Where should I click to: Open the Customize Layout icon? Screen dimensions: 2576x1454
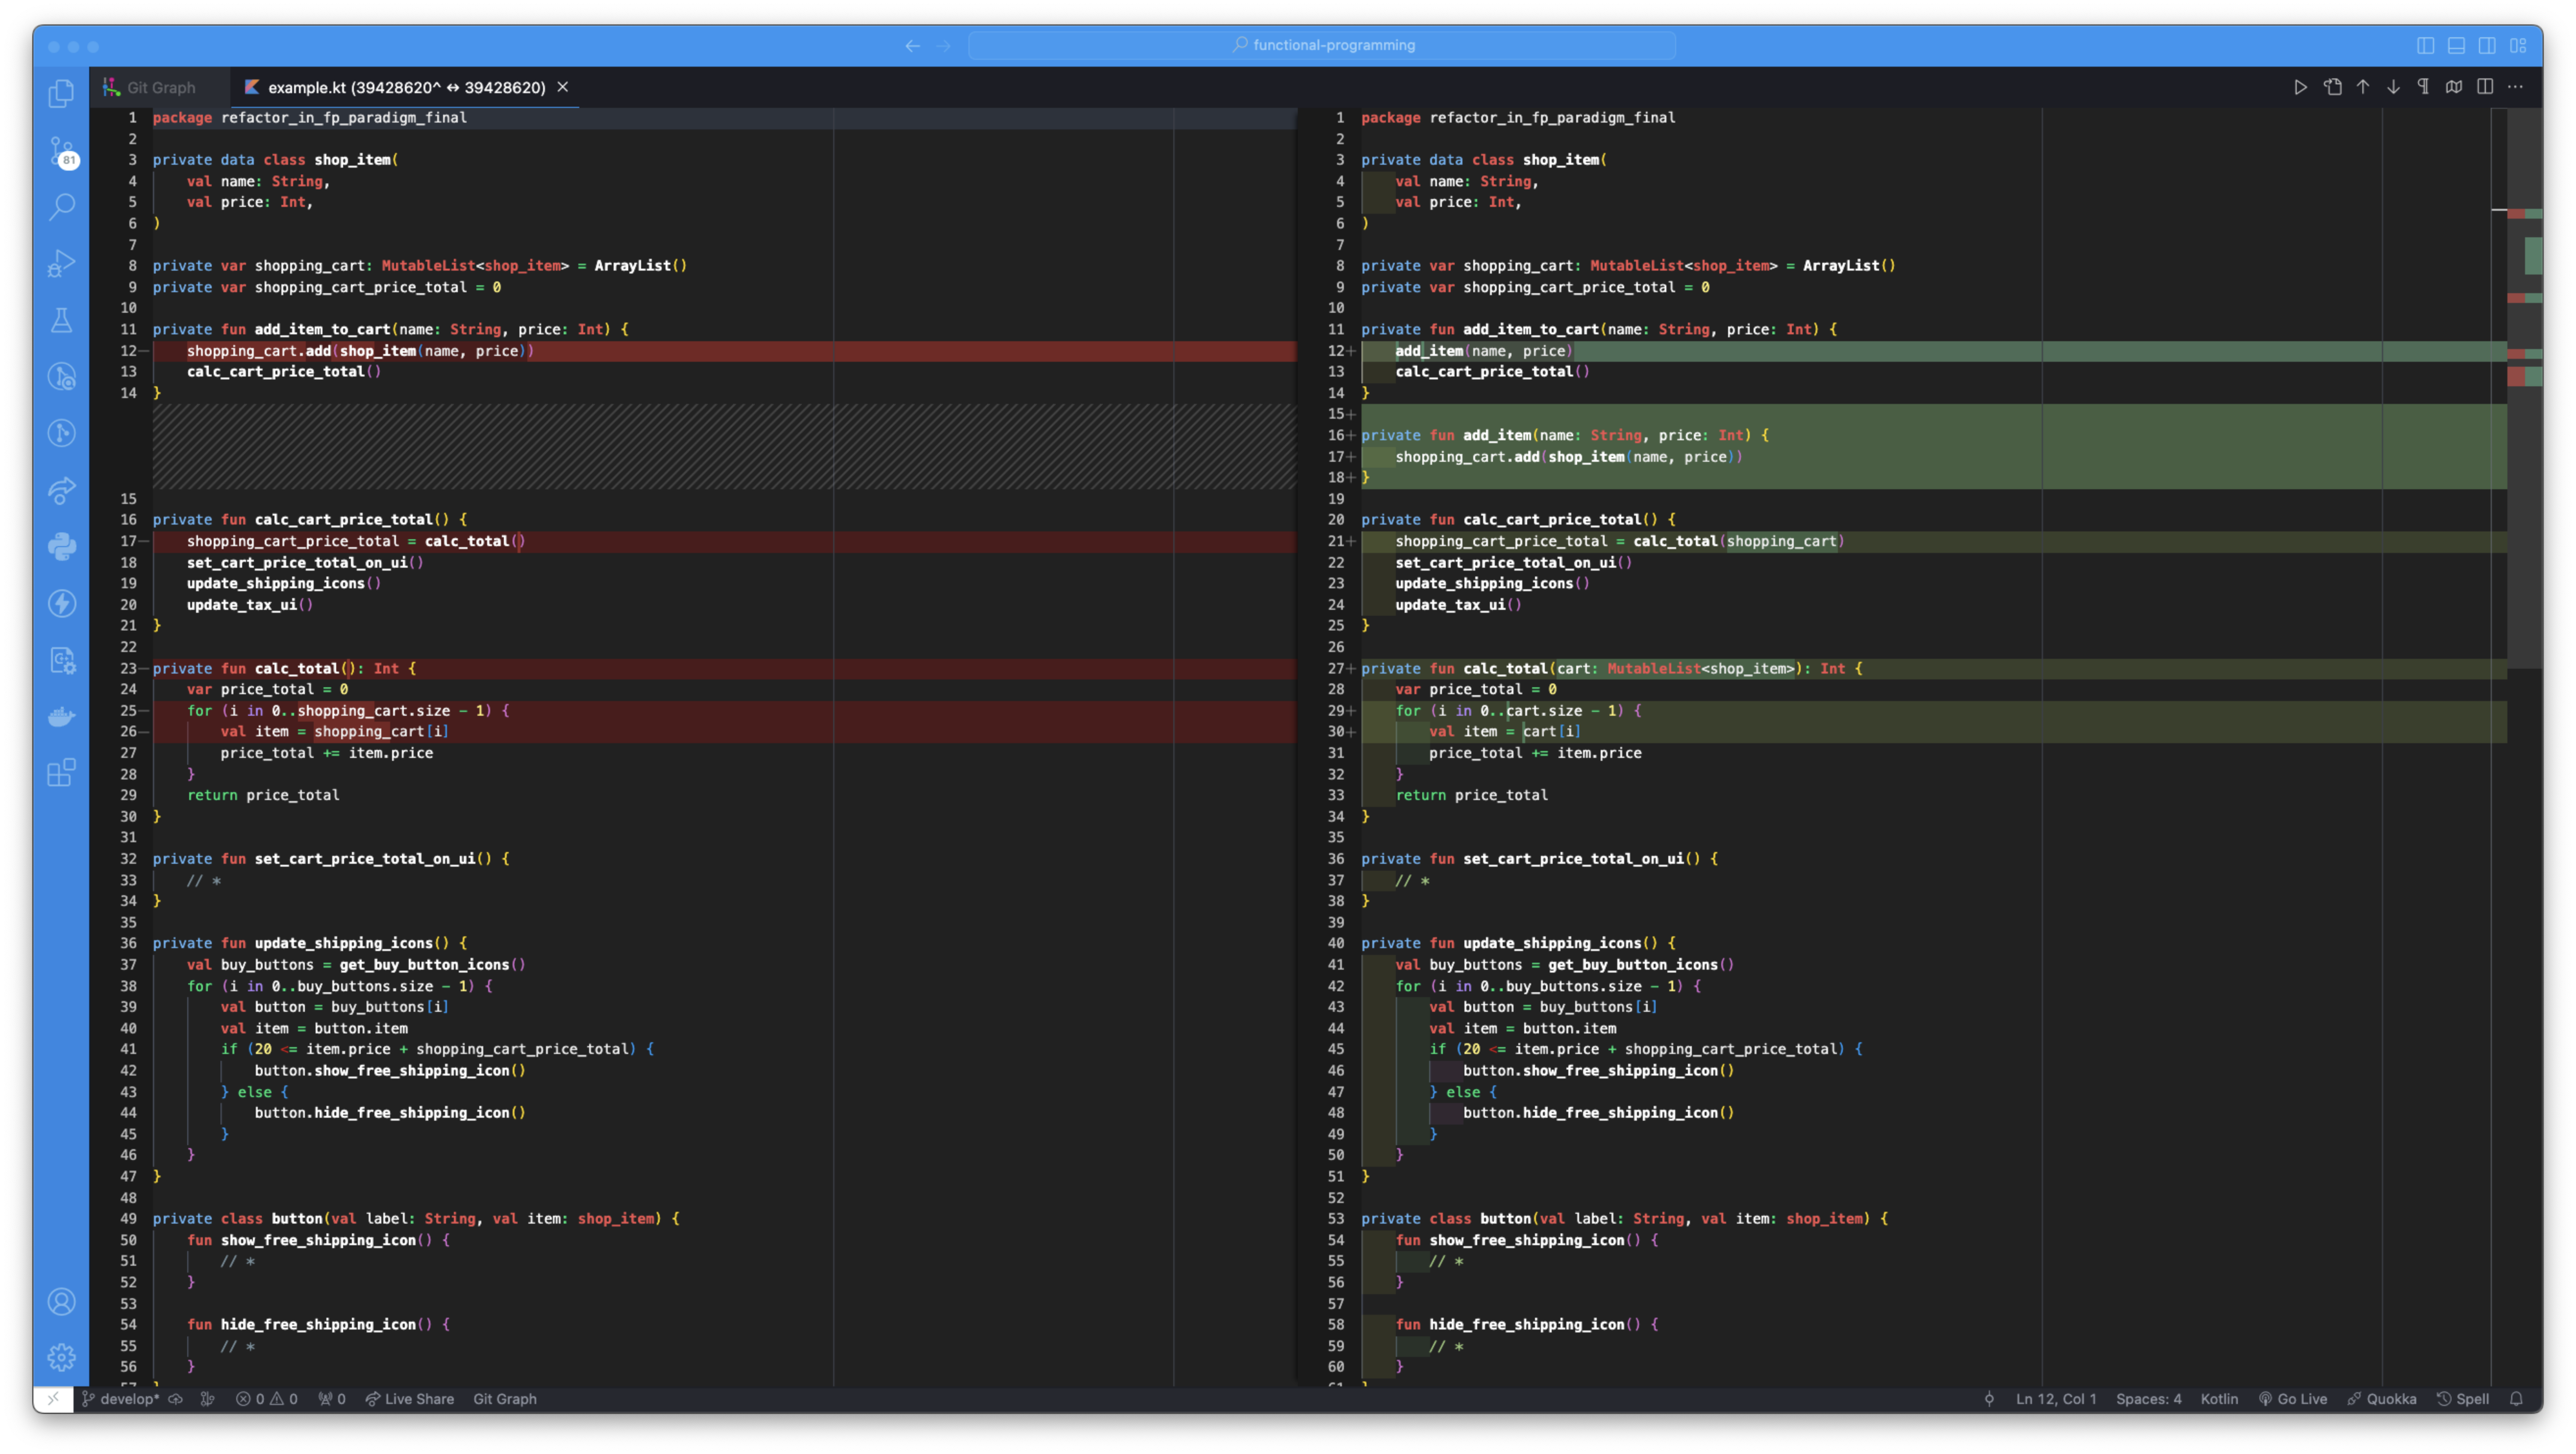[2518, 45]
